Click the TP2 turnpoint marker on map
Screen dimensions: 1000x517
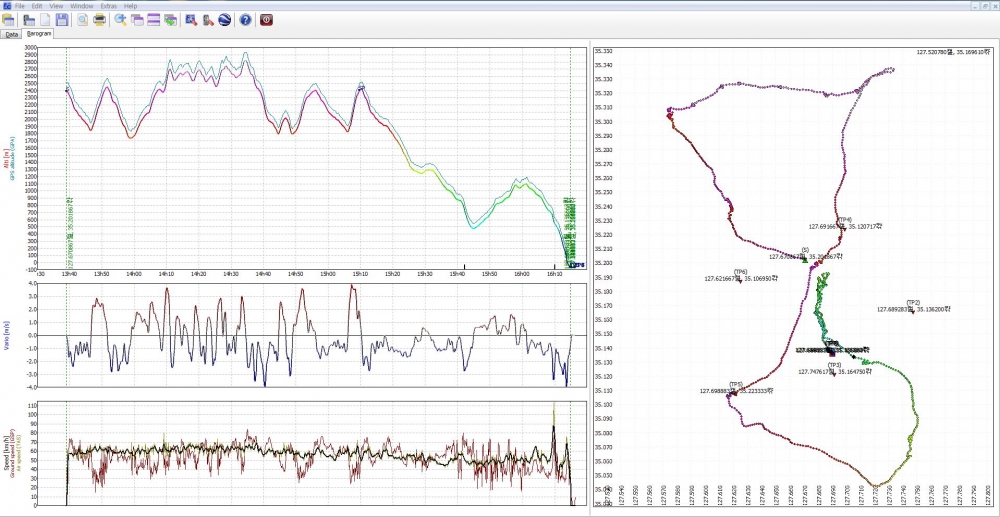pos(913,310)
